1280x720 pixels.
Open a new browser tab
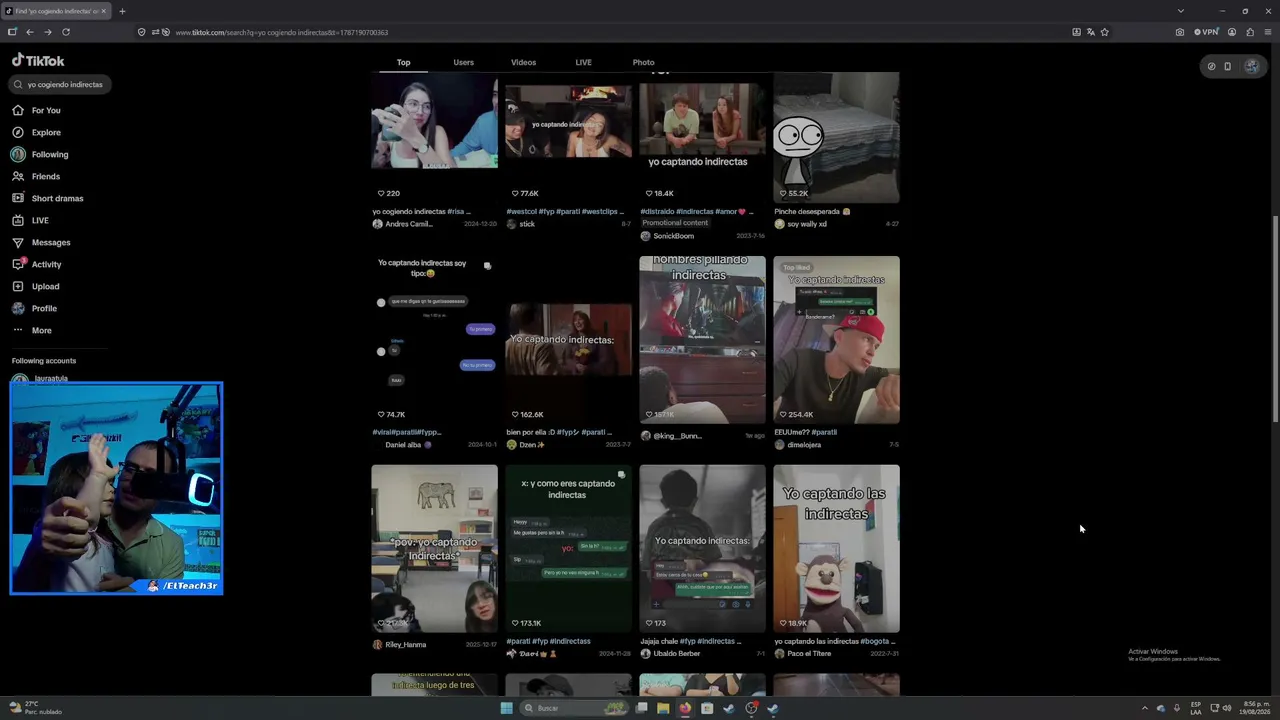pos(122,11)
